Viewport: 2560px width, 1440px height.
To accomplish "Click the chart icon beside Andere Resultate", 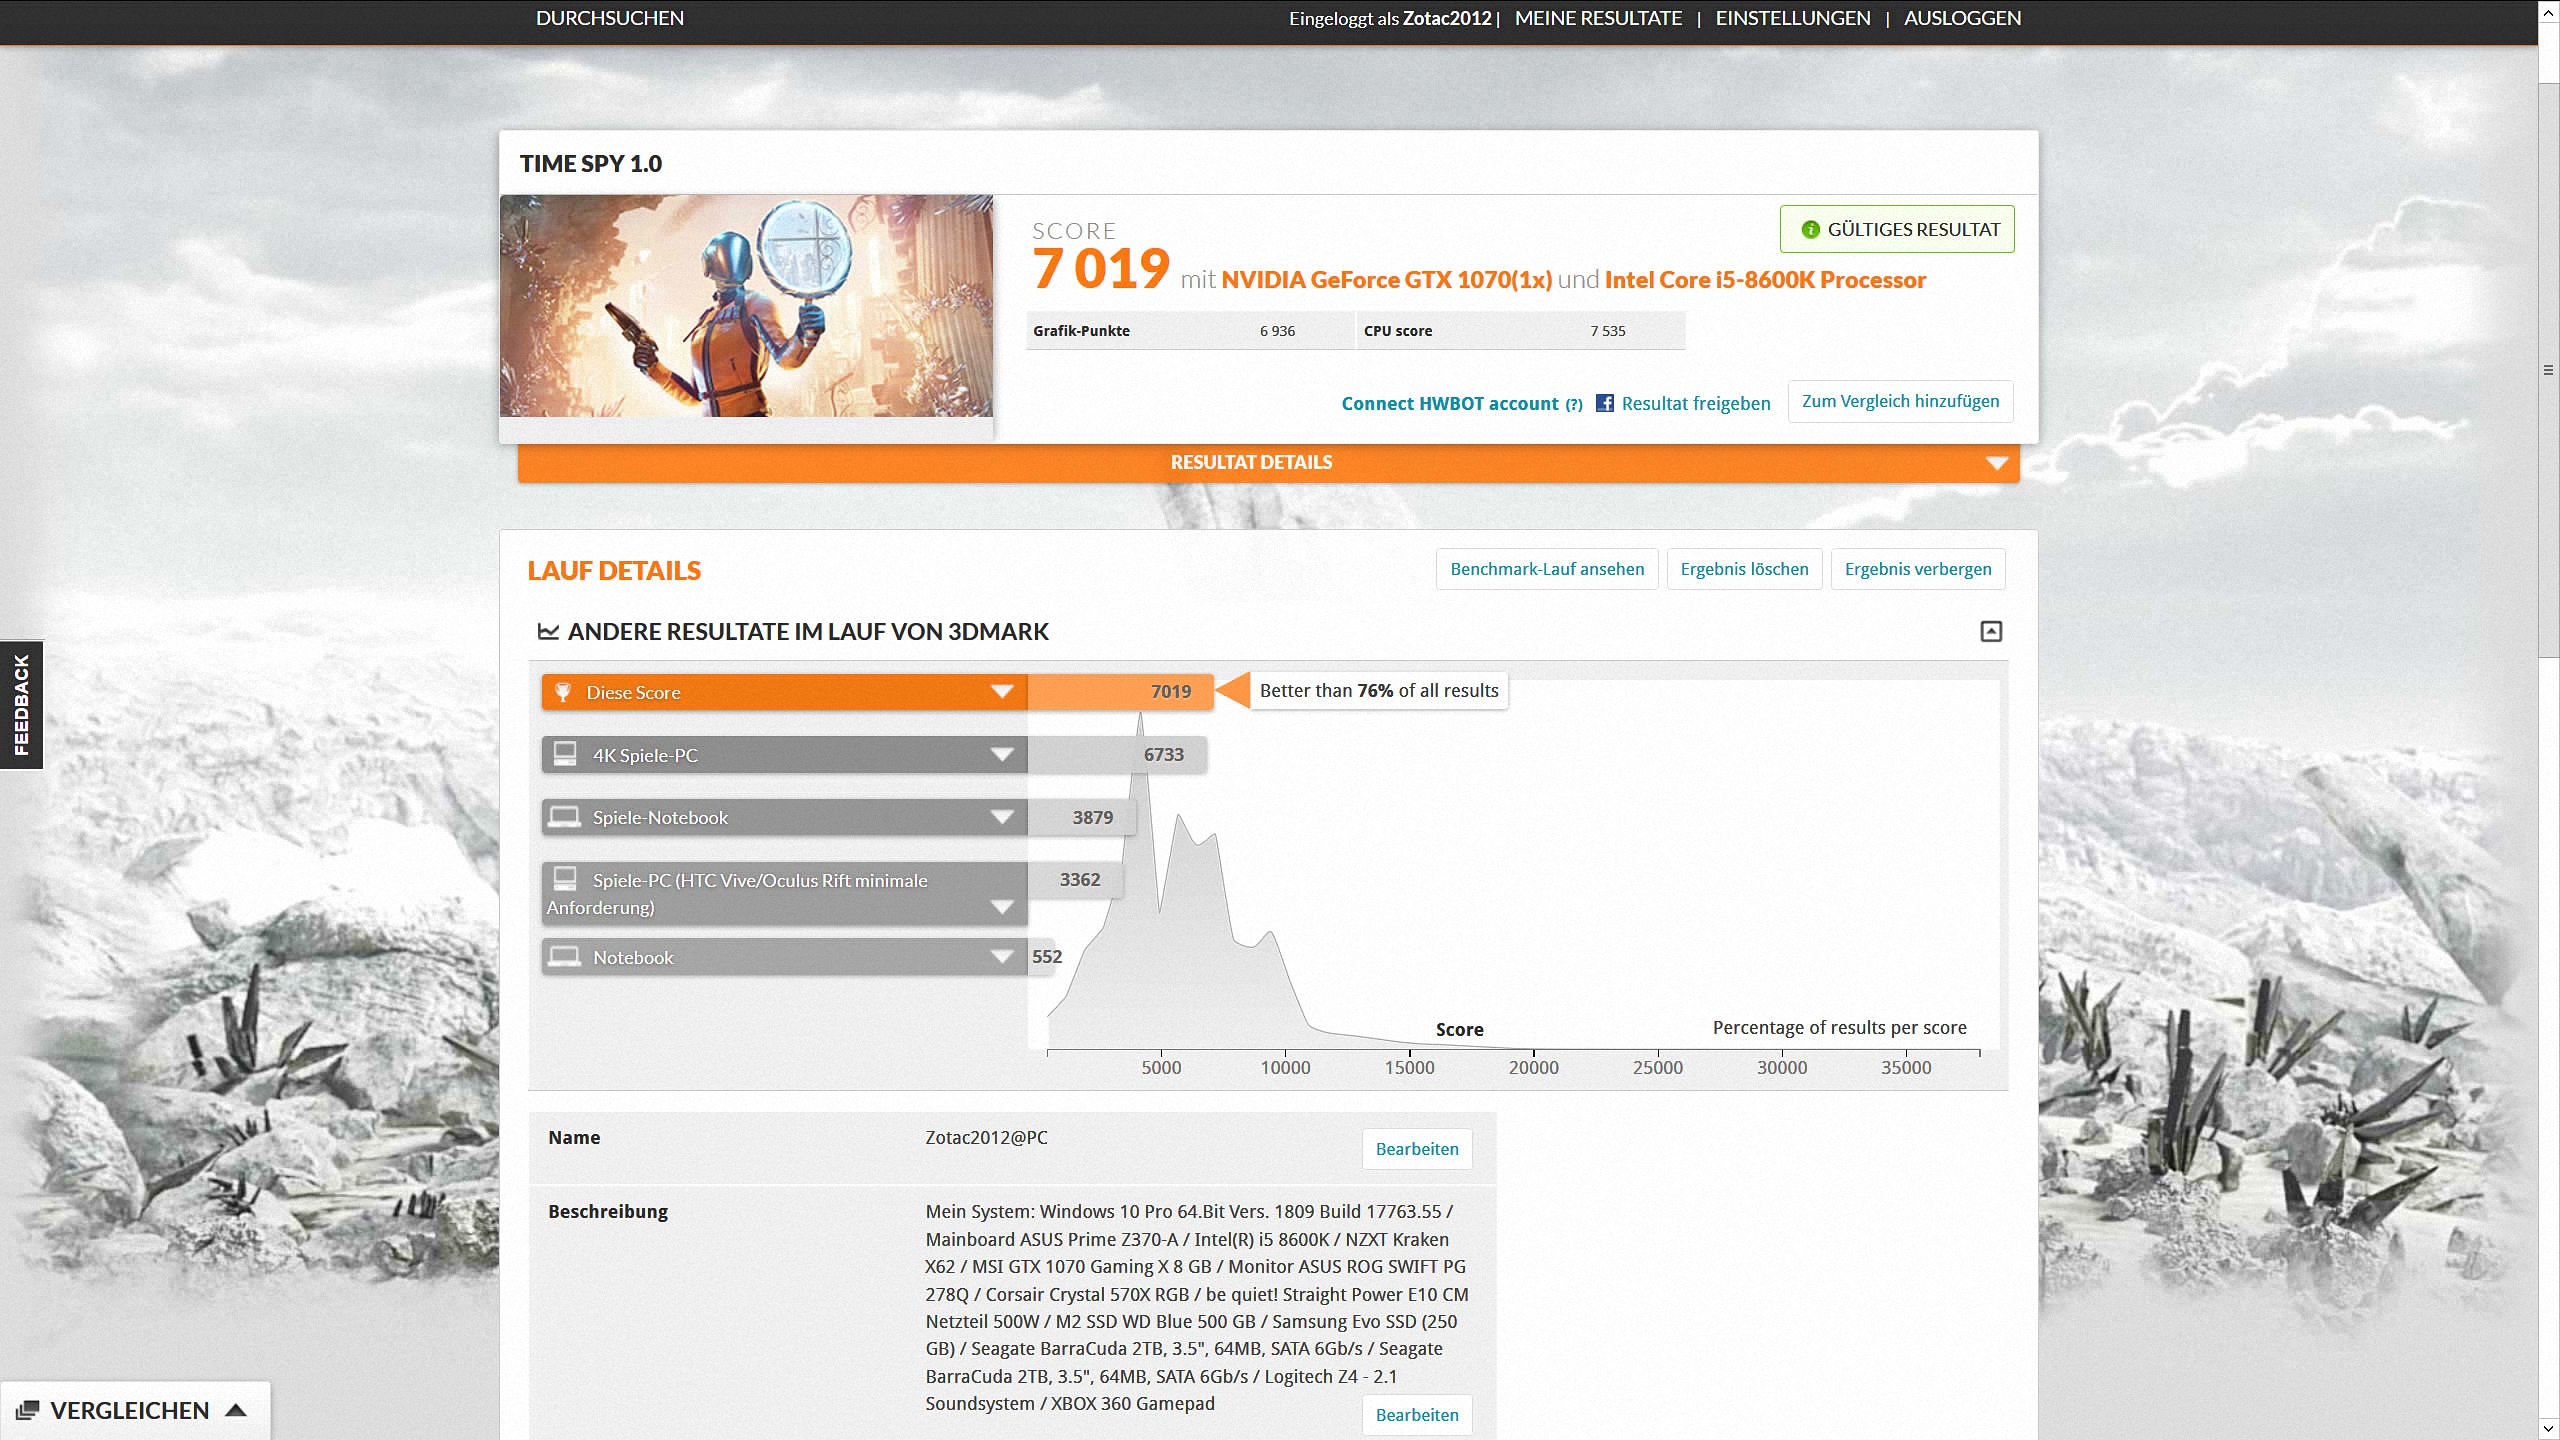I will (x=548, y=631).
